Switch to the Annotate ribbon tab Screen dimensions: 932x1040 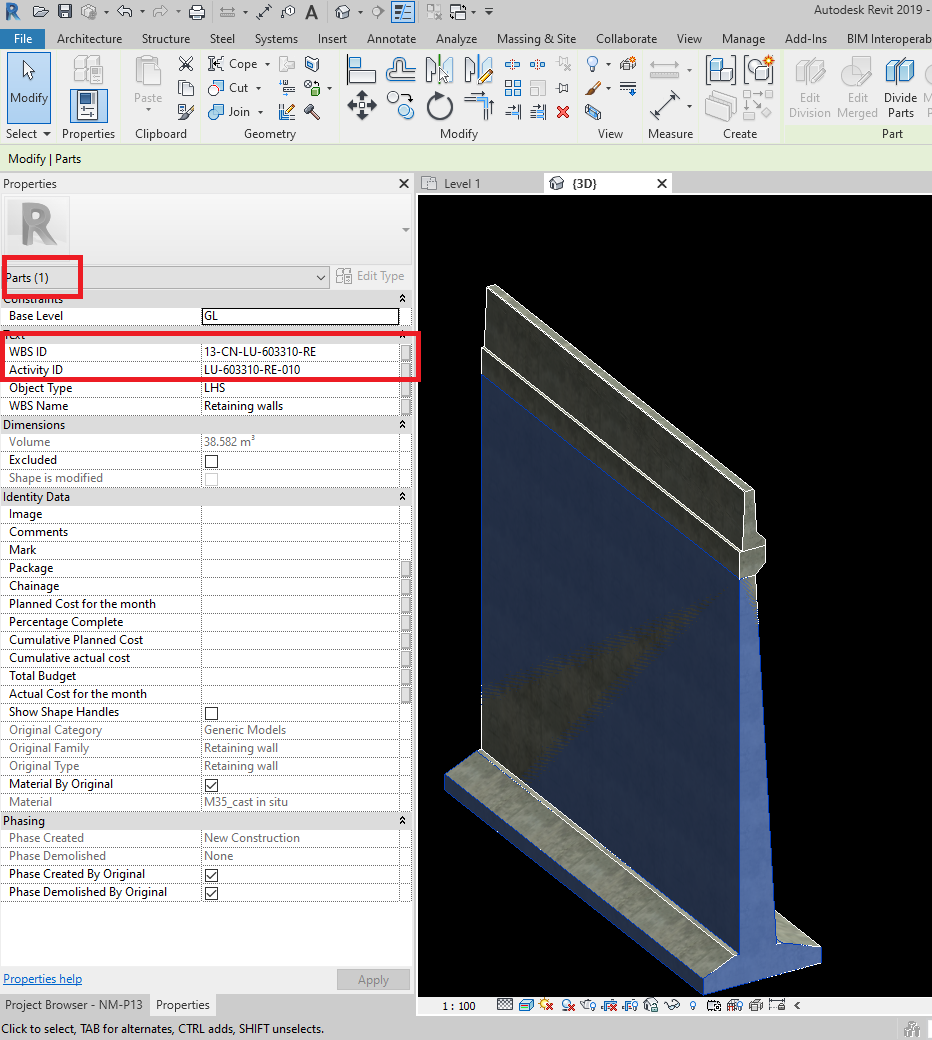pyautogui.click(x=391, y=39)
